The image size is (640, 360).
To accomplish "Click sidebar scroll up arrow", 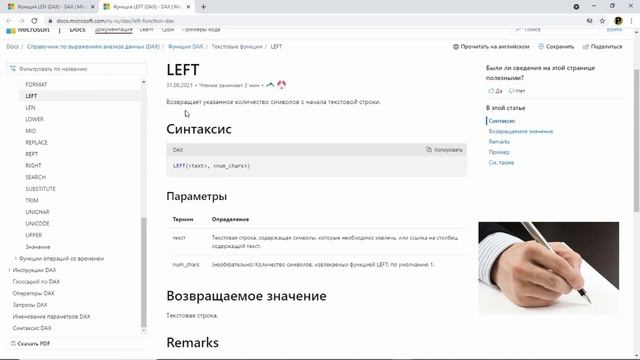I will (143, 82).
